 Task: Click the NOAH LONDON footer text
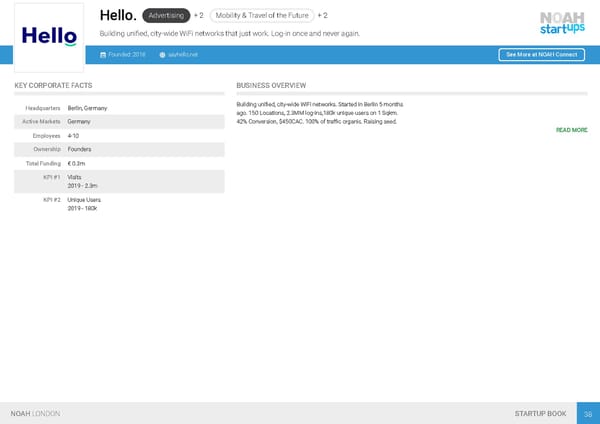[35, 413]
